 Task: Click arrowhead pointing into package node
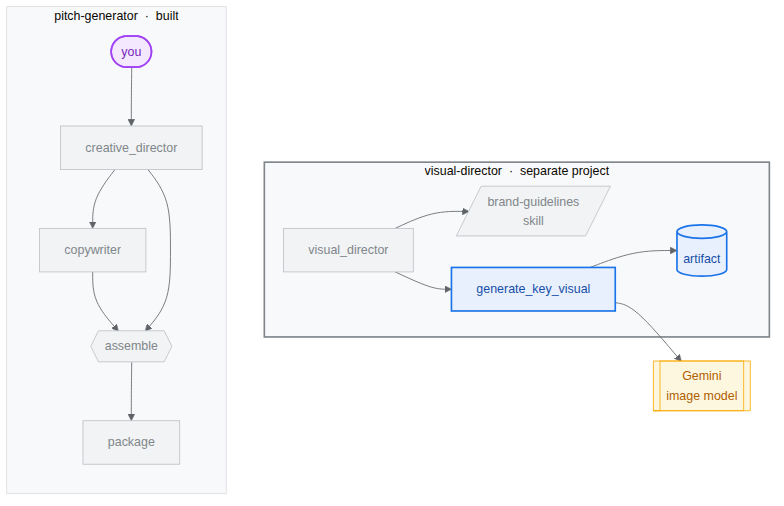(x=131, y=417)
